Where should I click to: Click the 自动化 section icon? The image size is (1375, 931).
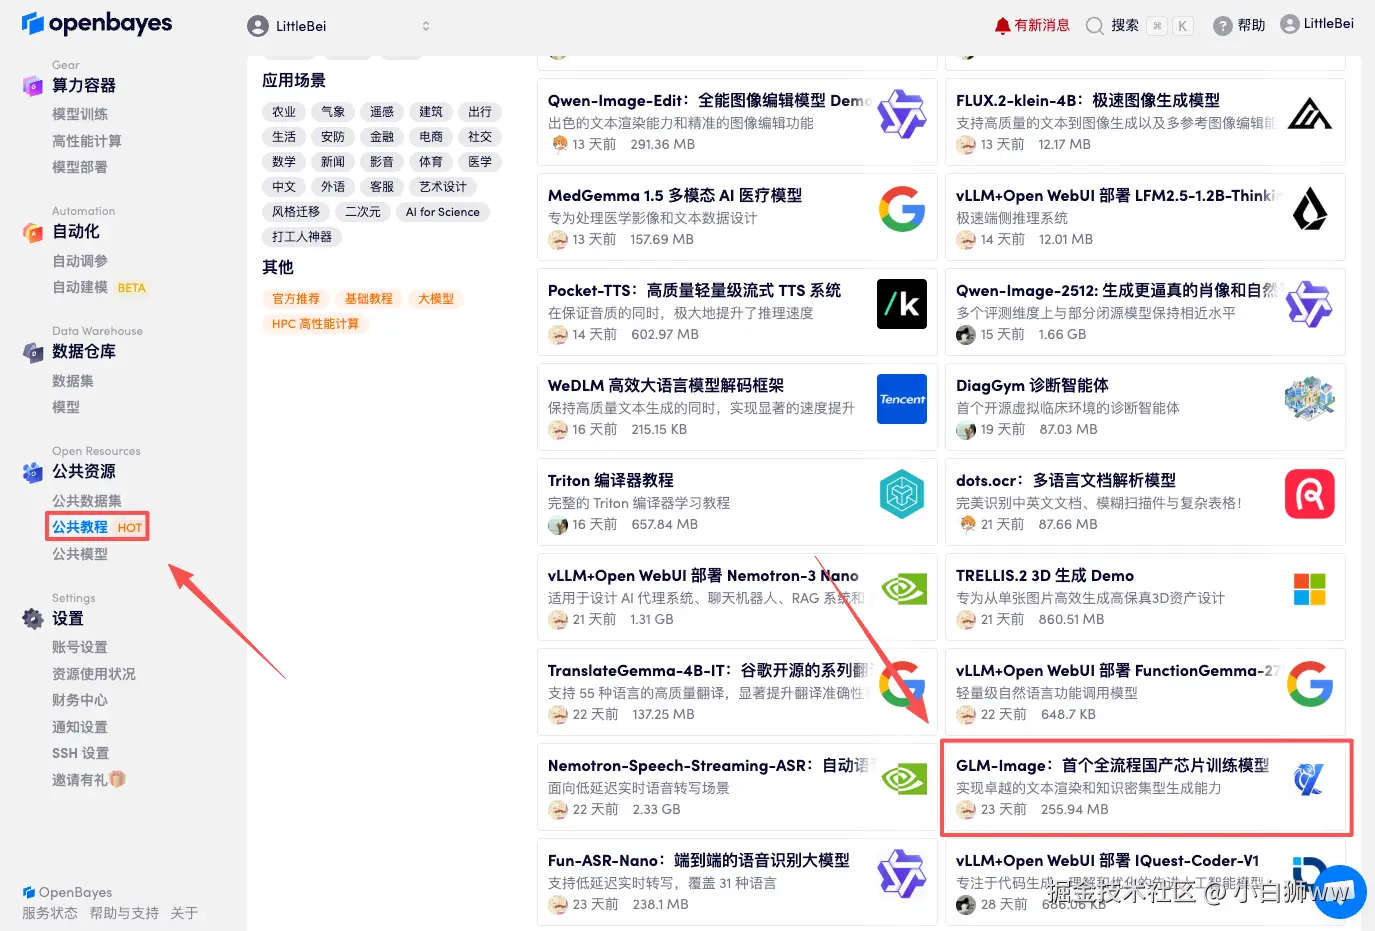(x=33, y=232)
